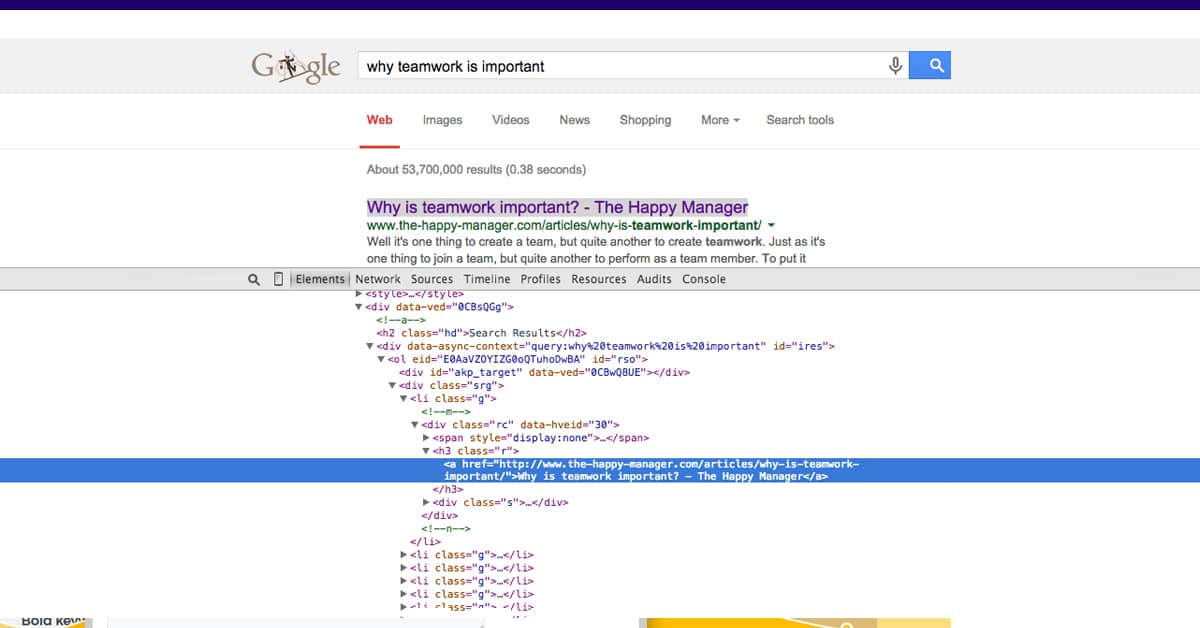Viewport: 1200px width, 628px height.
Task: Open the More dropdown menu
Action: click(720, 120)
